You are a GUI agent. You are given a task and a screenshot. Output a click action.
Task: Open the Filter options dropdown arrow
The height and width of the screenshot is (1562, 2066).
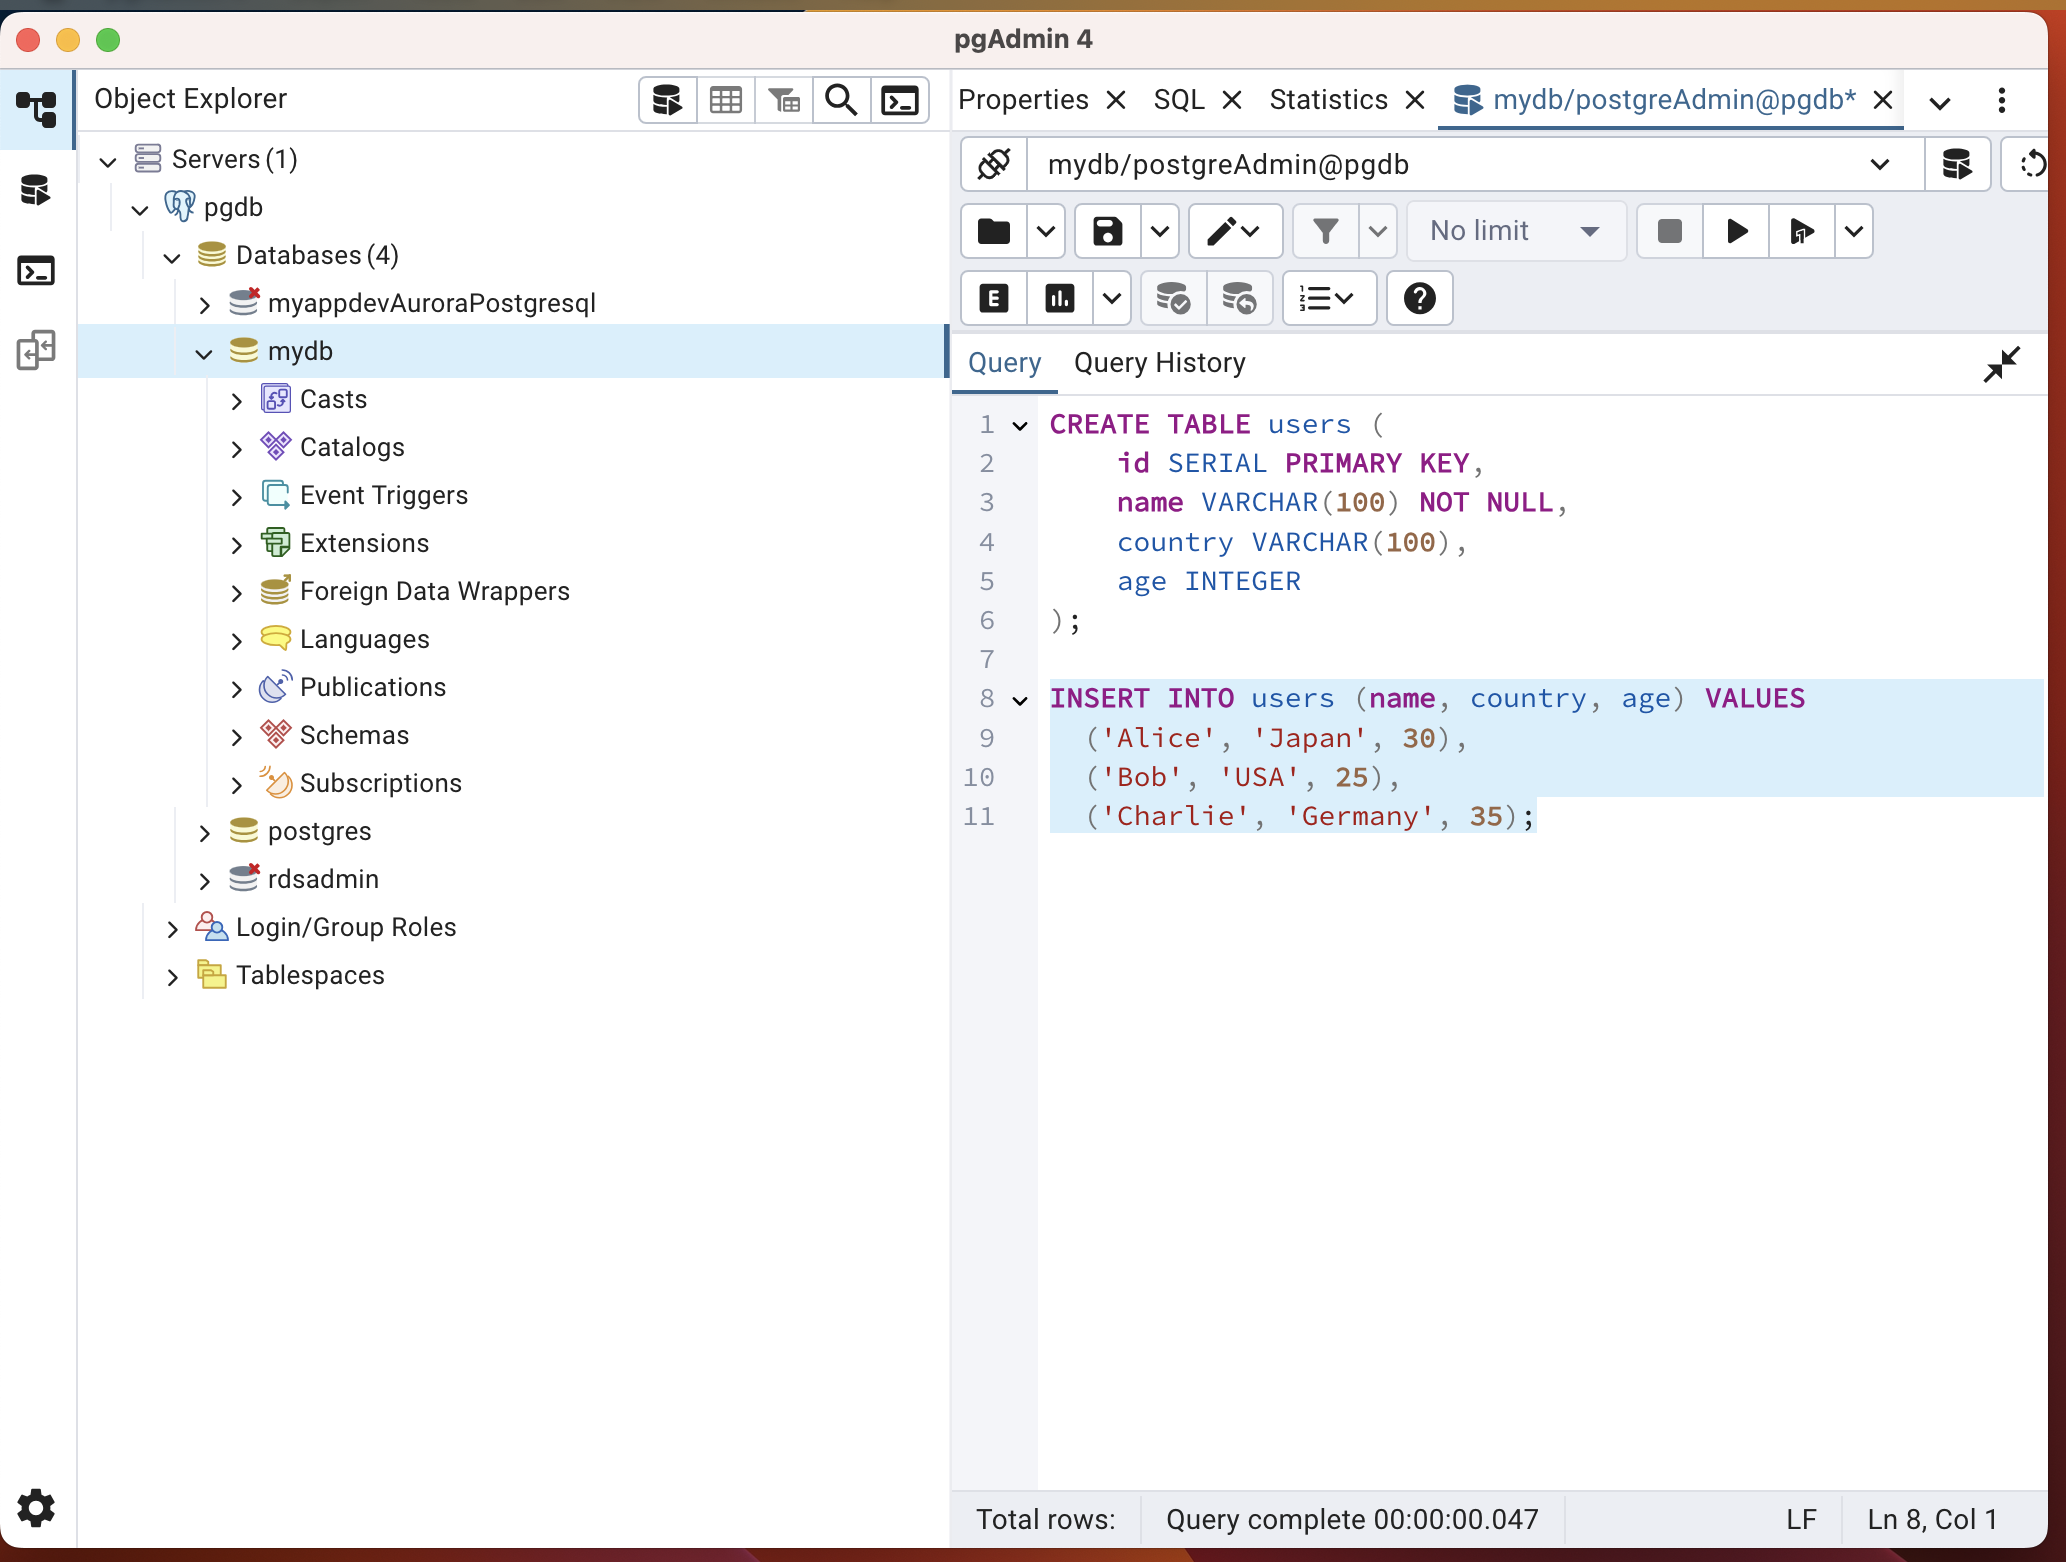point(1378,232)
